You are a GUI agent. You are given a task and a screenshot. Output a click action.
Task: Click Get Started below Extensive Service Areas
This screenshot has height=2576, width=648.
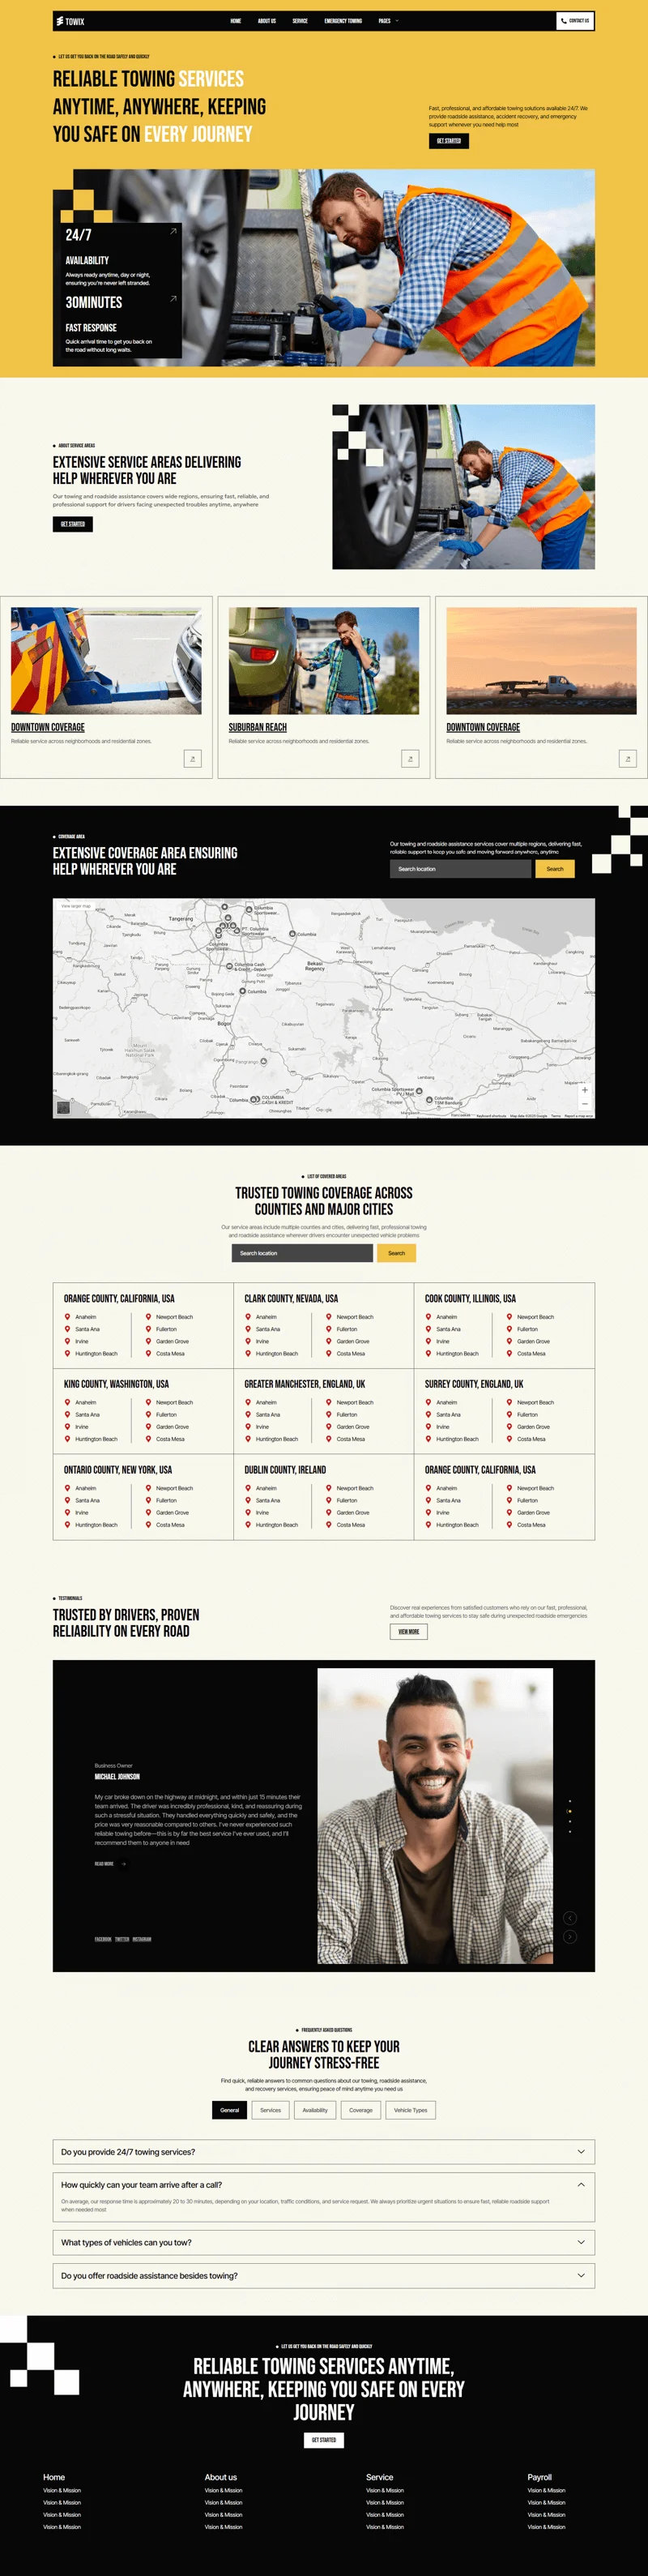tap(73, 524)
